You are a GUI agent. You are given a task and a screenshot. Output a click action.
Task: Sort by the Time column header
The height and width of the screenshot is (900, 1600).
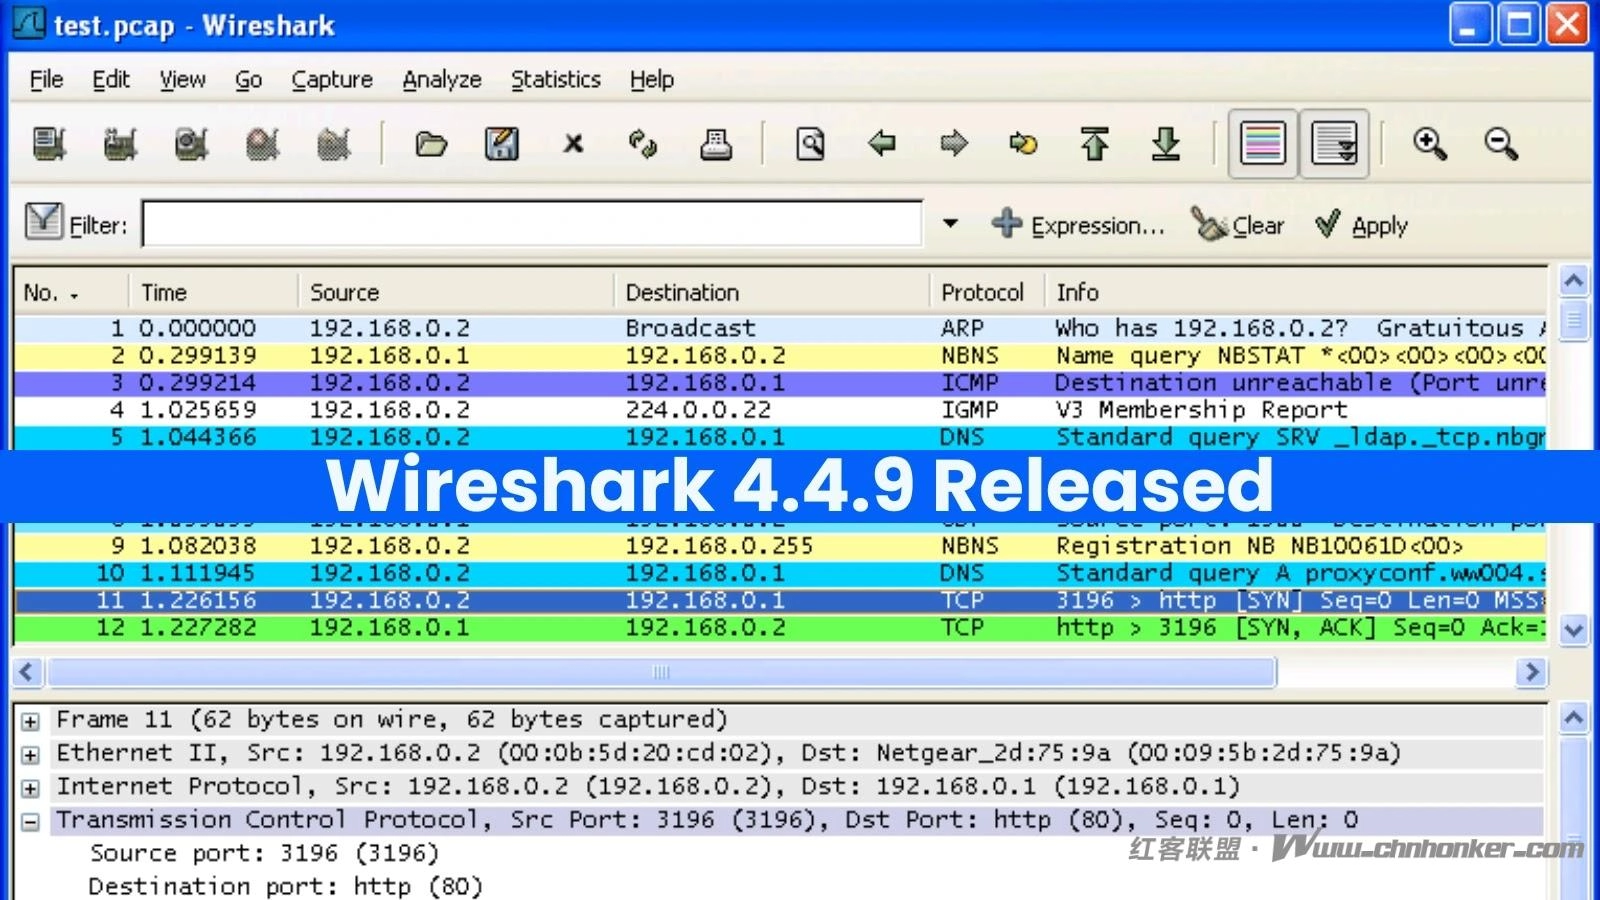[213, 293]
